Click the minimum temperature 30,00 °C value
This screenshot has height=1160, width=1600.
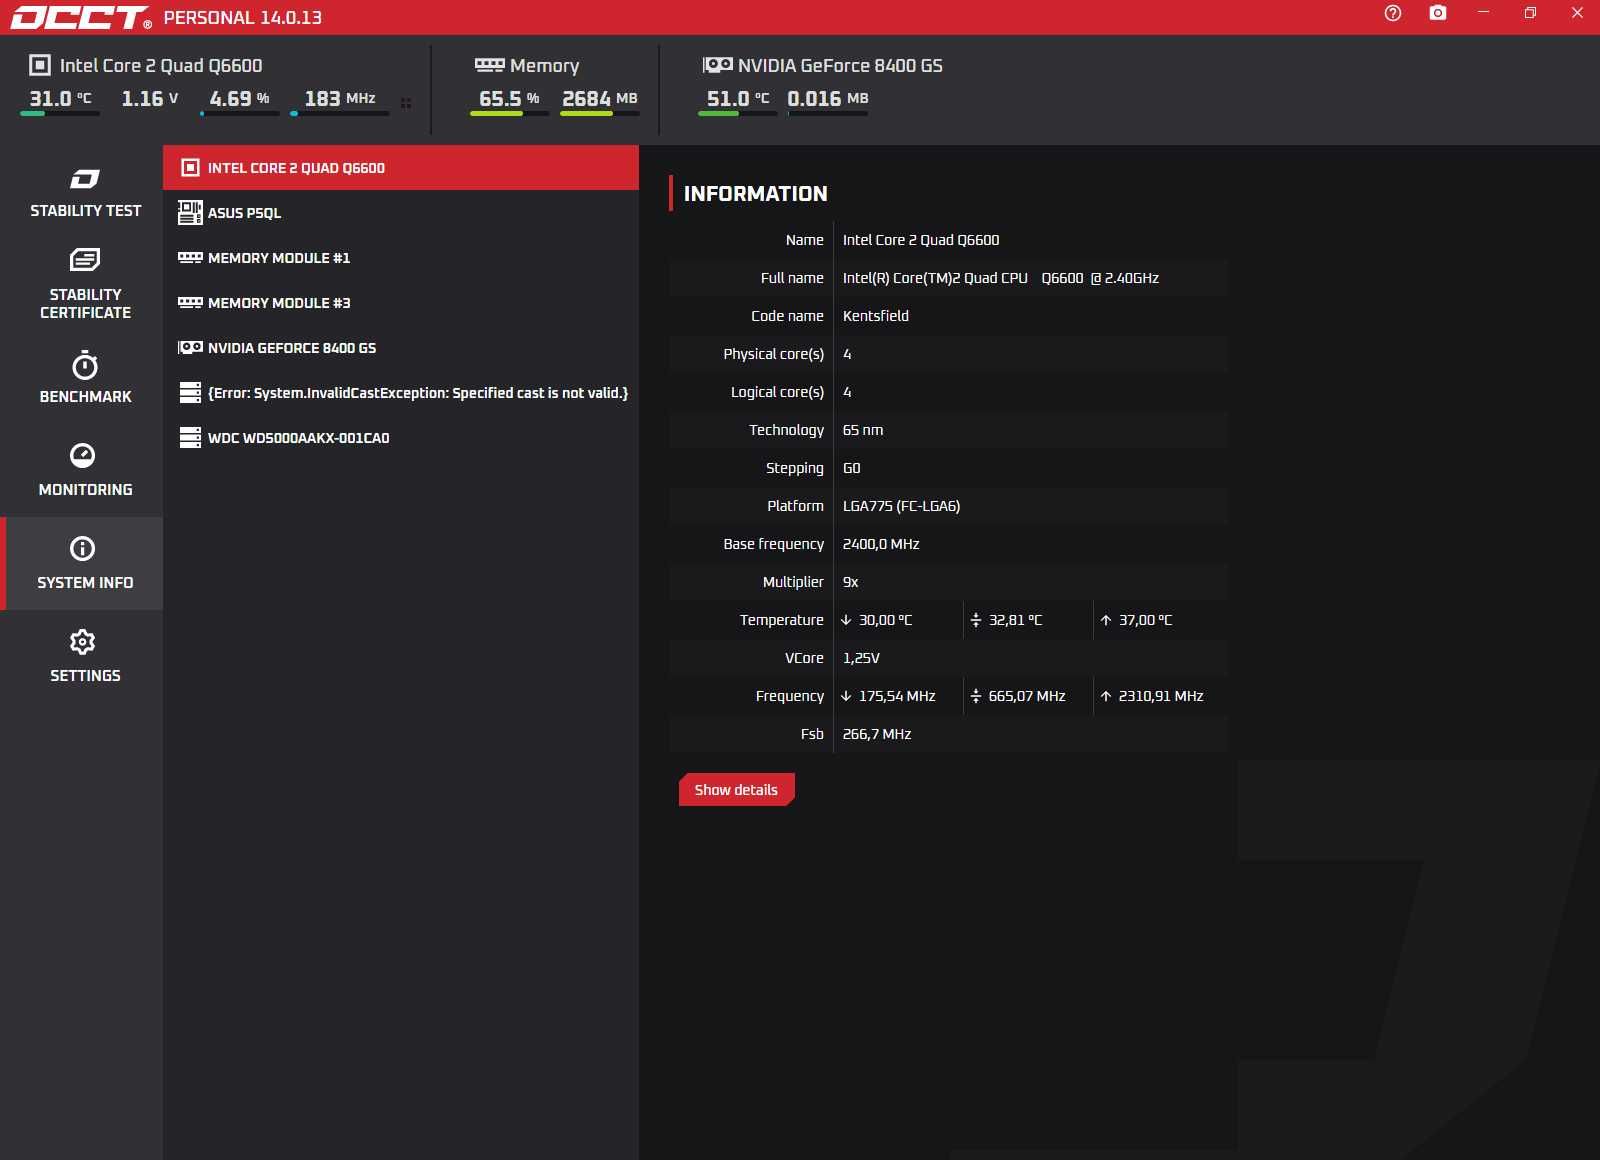[885, 620]
